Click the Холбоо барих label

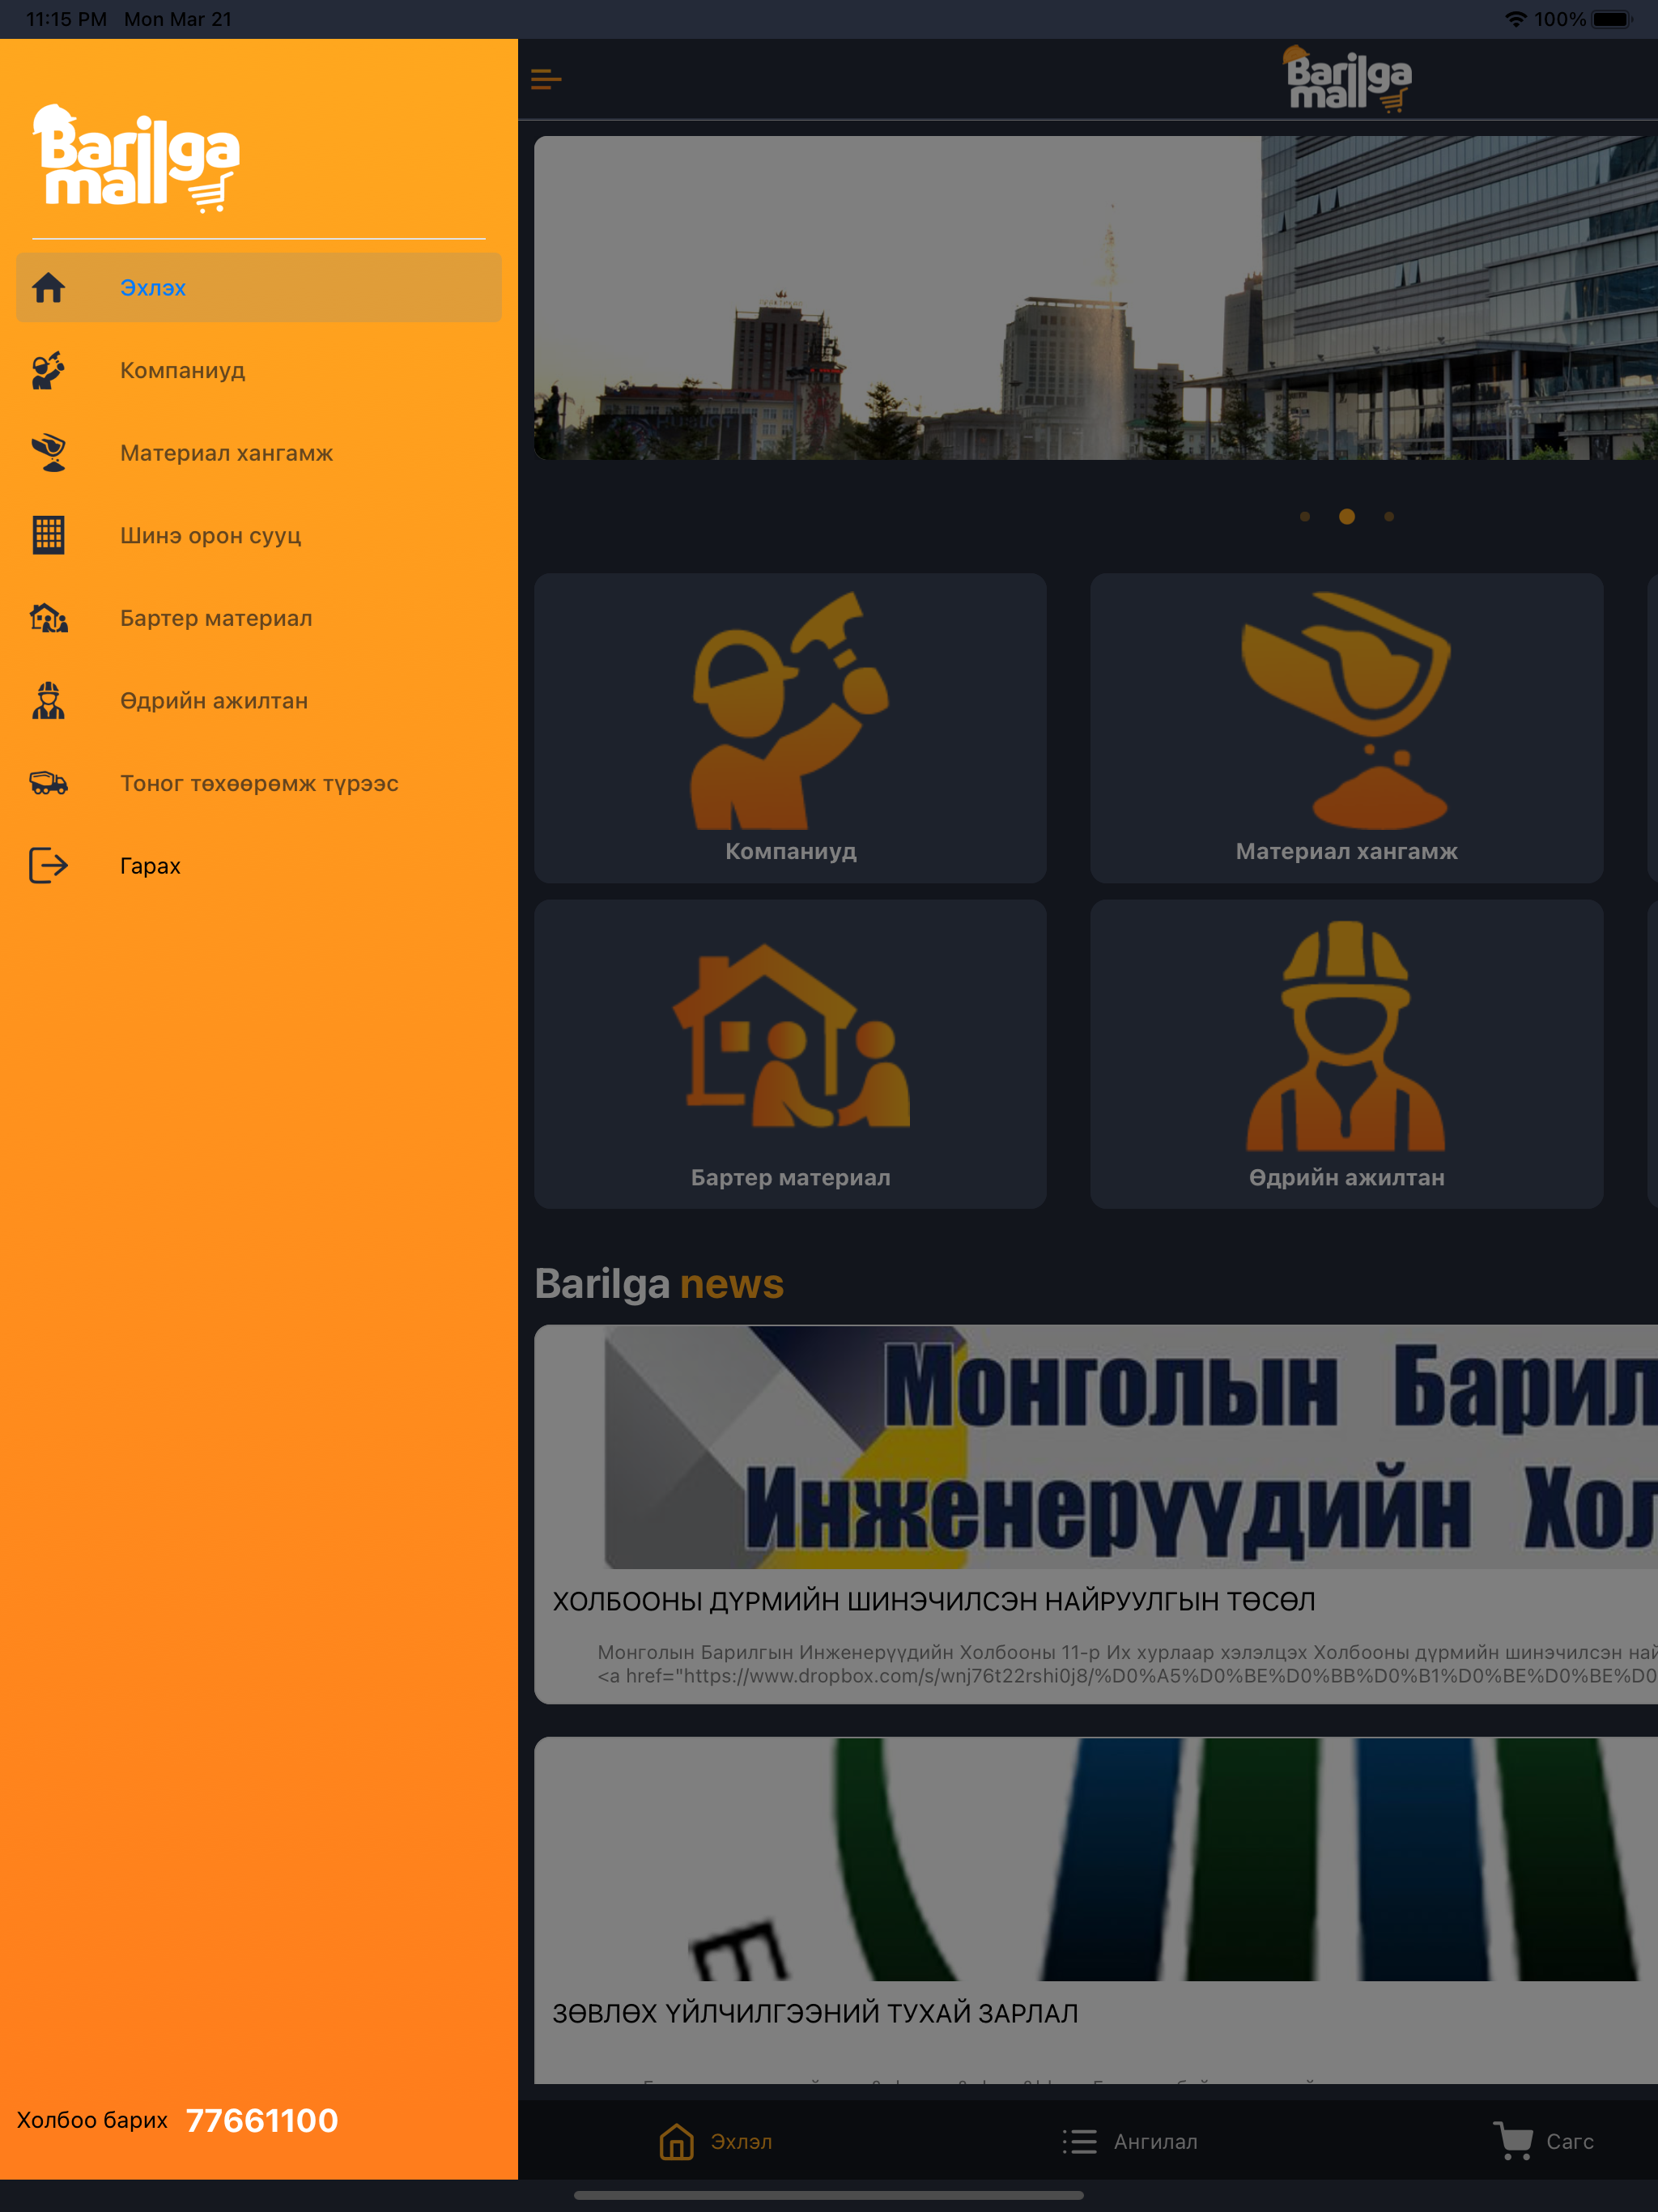[x=92, y=2121]
